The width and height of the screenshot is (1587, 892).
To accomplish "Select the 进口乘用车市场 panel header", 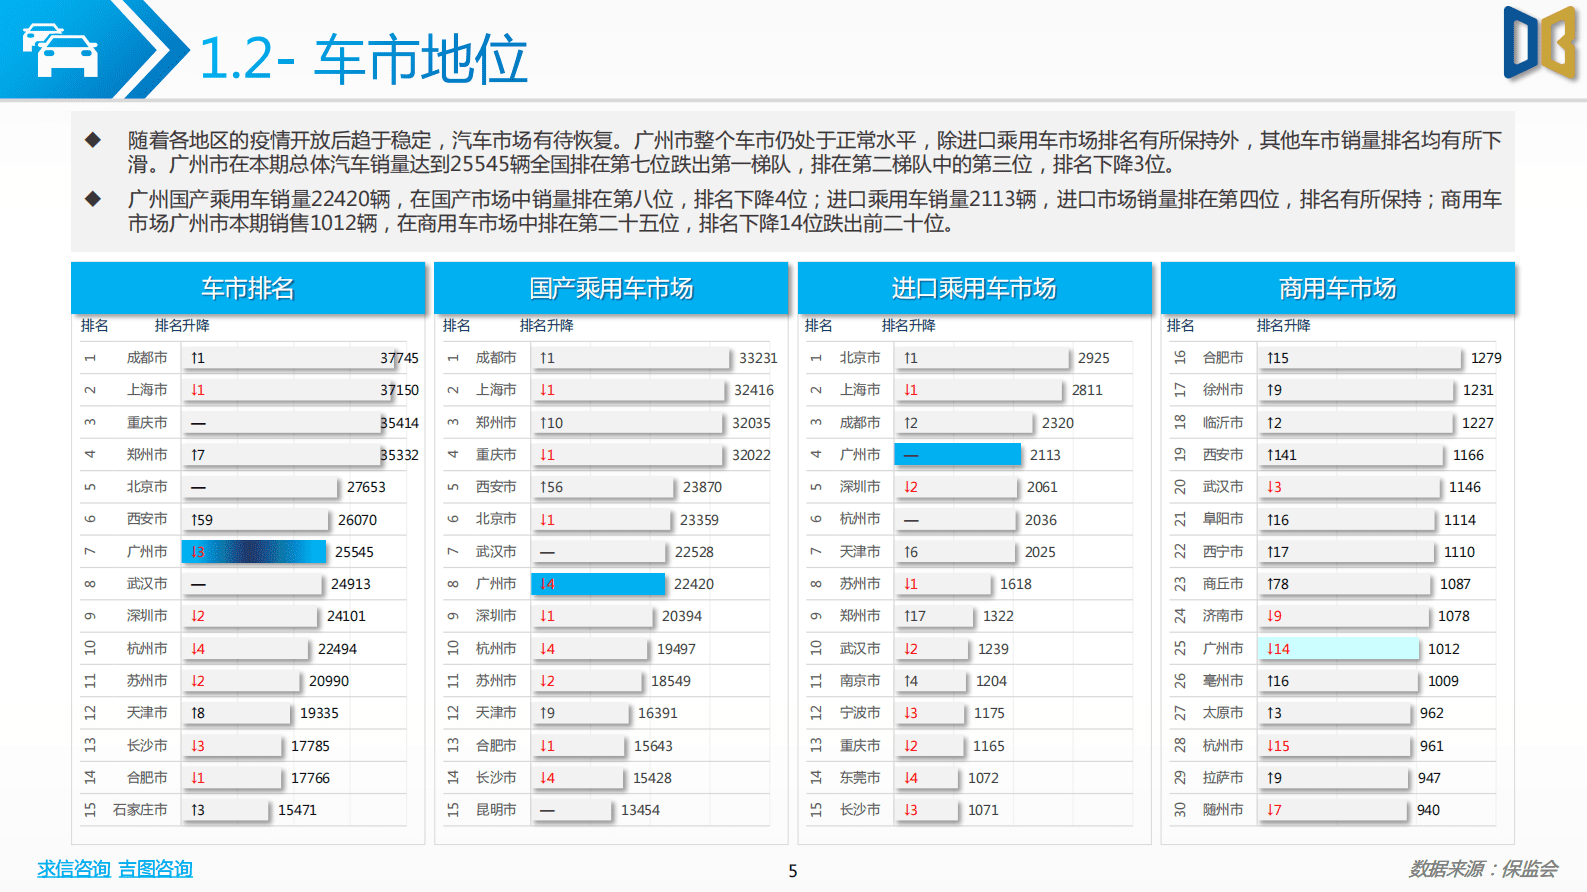I will [x=974, y=288].
